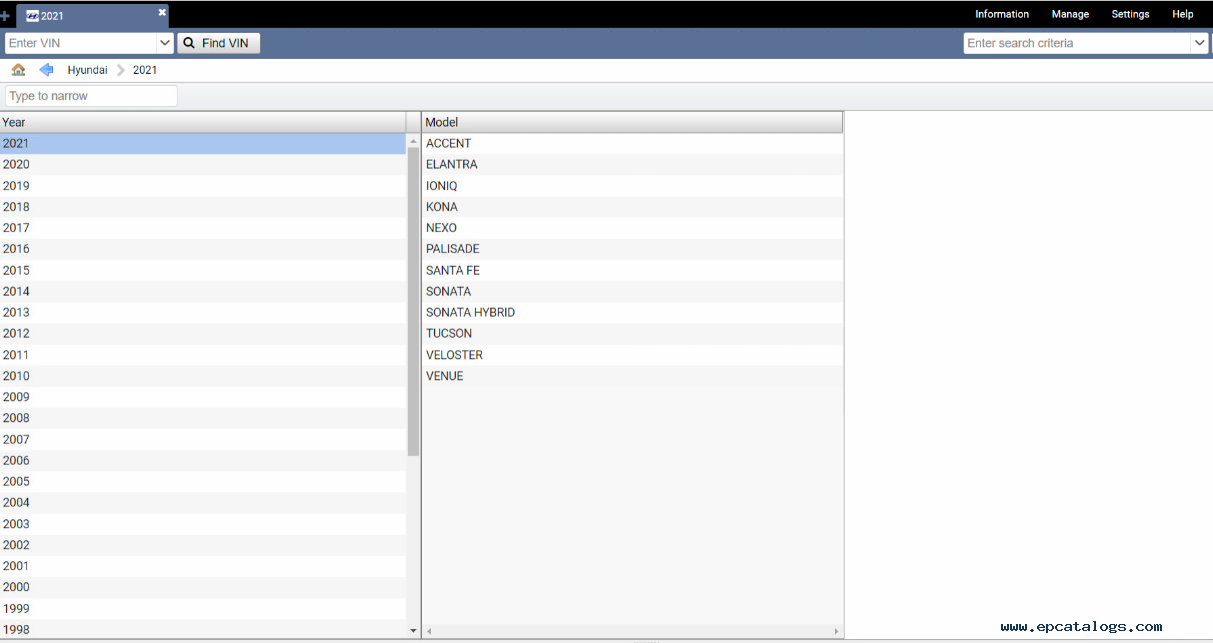Select year 2005
Image resolution: width=1213 pixels, height=643 pixels.
click(203, 481)
